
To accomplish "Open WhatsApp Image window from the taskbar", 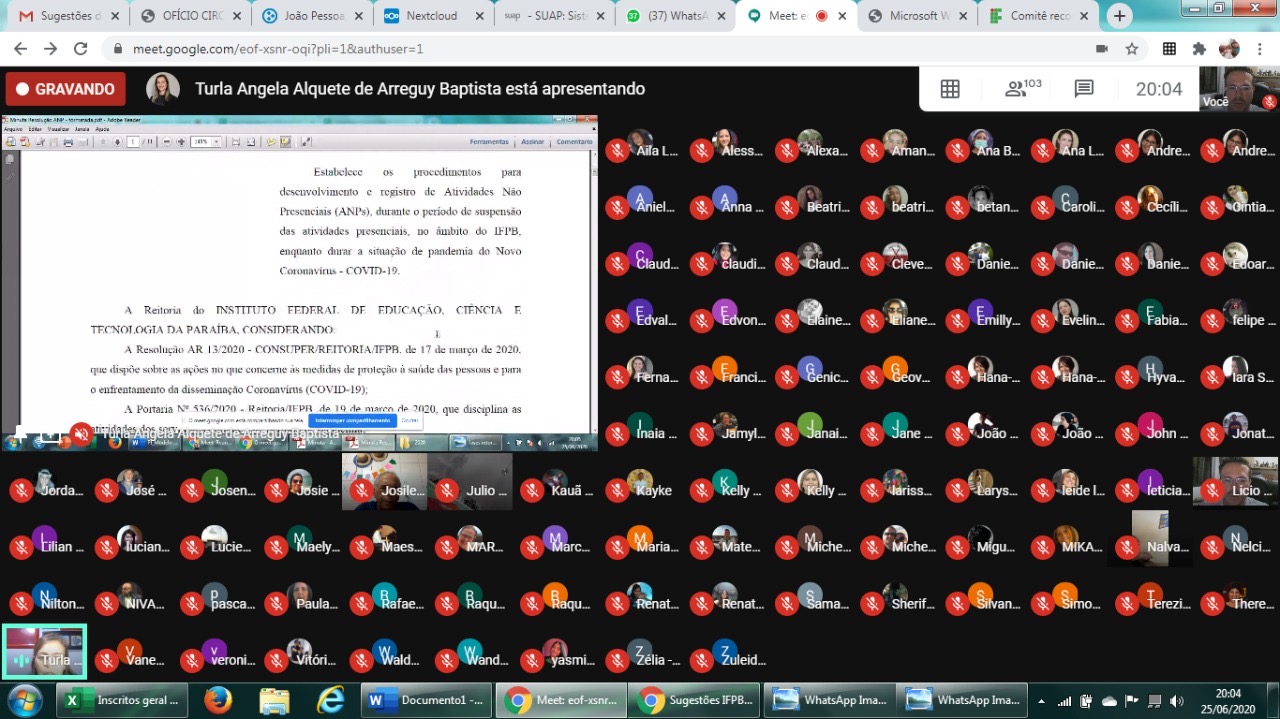I will coord(829,699).
